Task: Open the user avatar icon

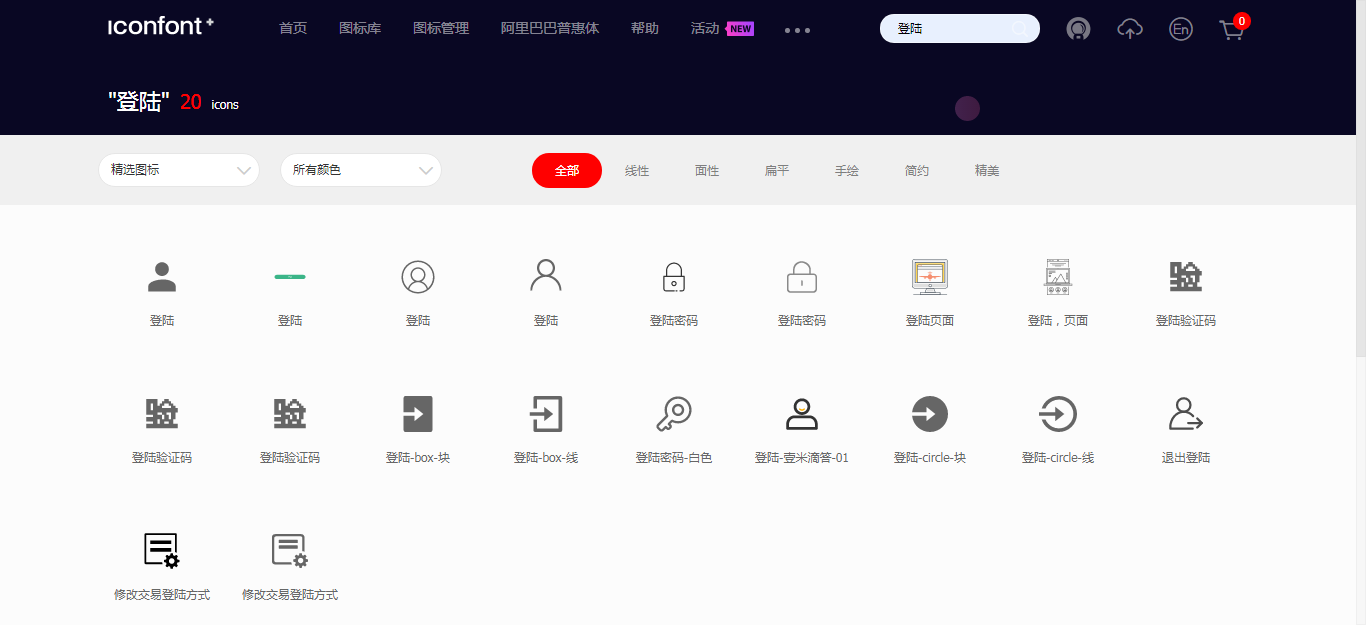Action: (x=1078, y=29)
